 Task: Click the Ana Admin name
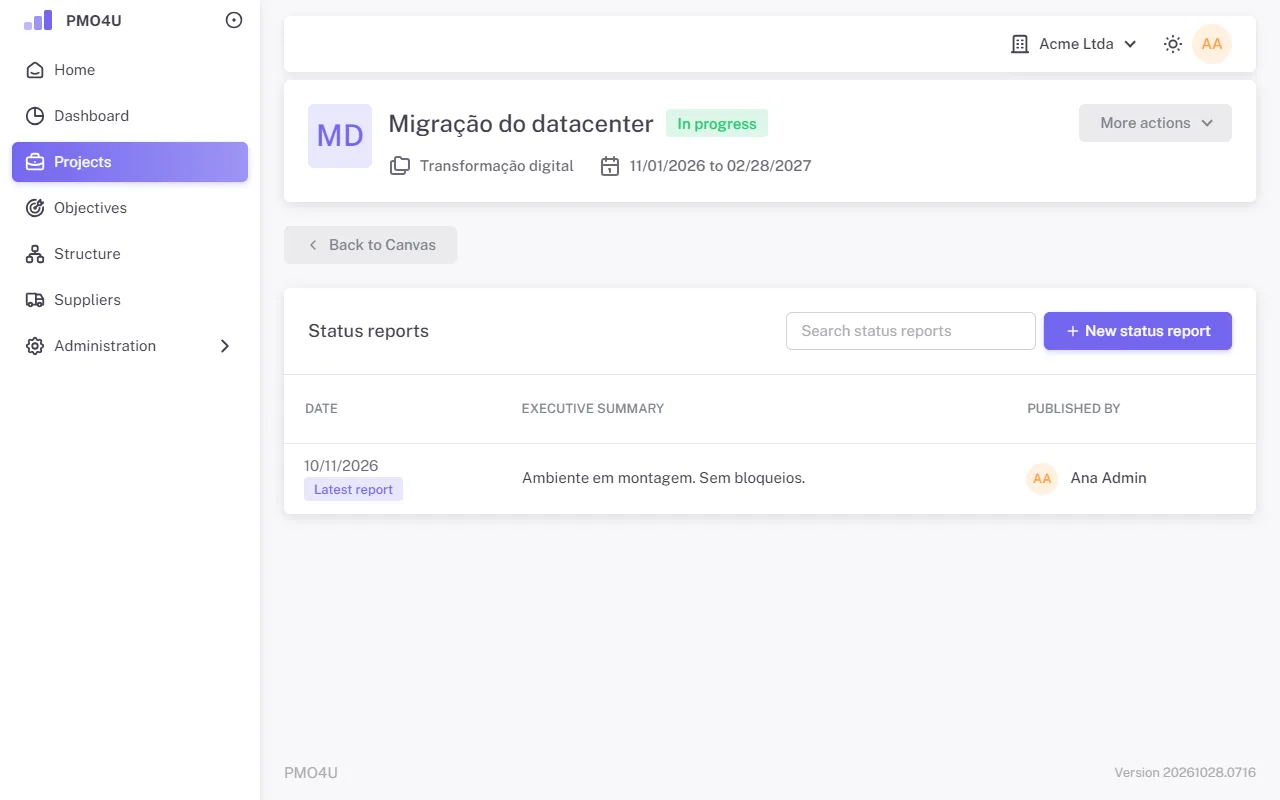1109,478
